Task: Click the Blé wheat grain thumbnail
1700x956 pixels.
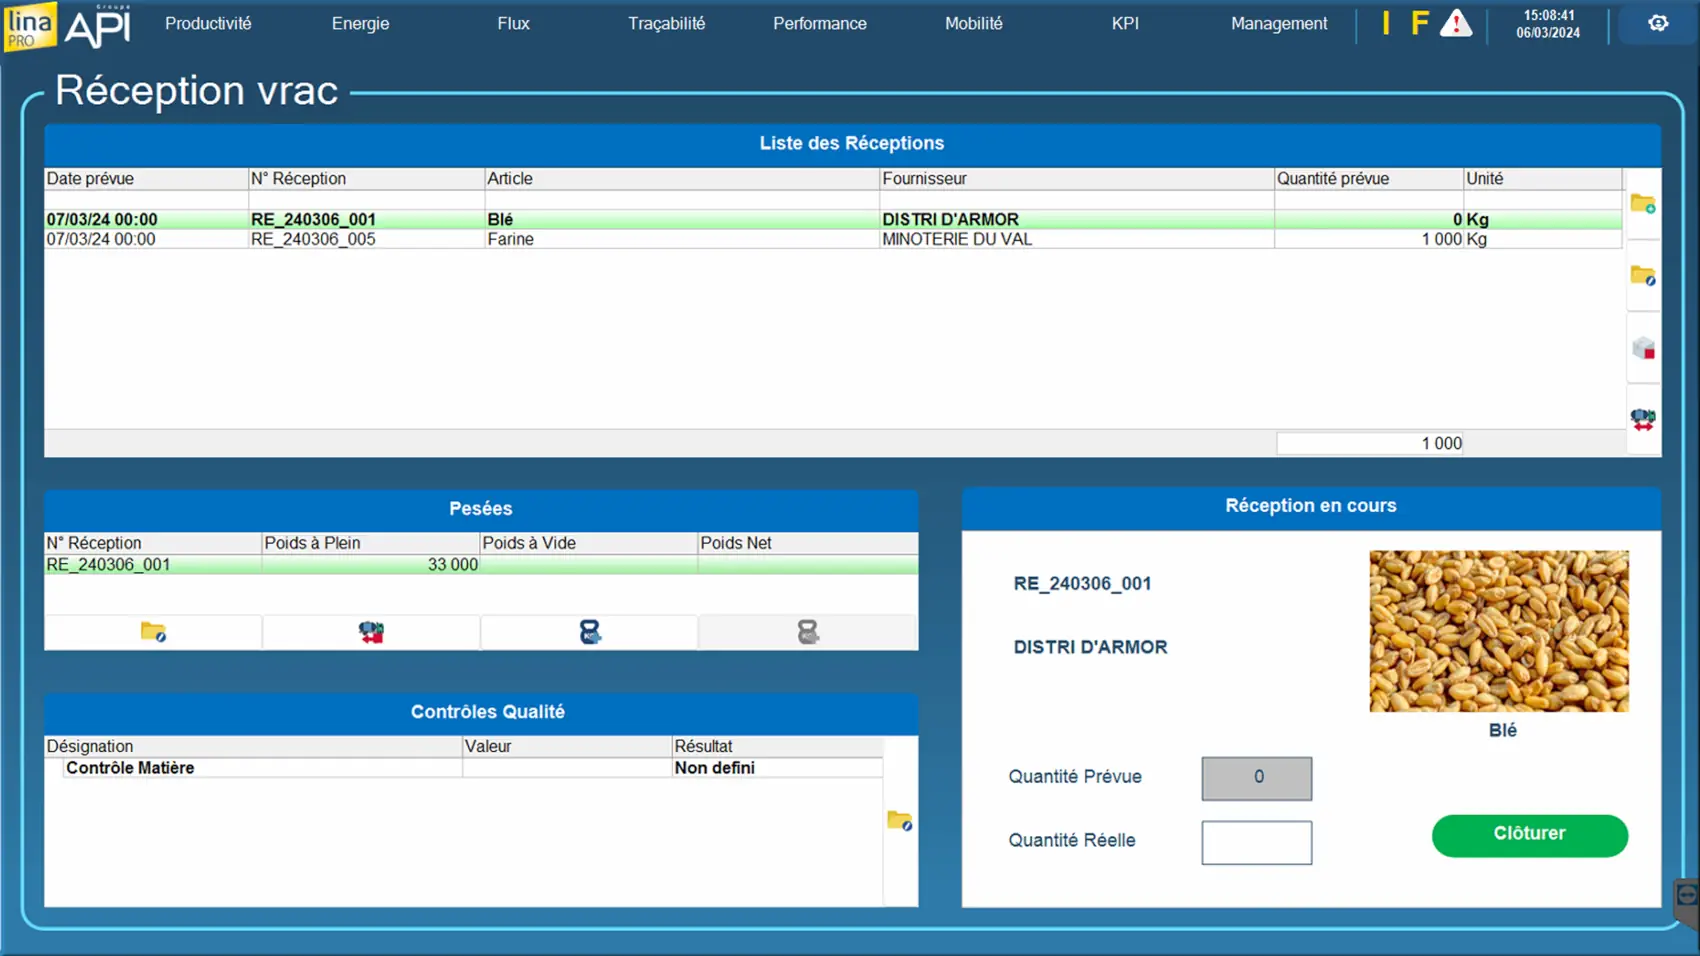Action: (x=1498, y=631)
